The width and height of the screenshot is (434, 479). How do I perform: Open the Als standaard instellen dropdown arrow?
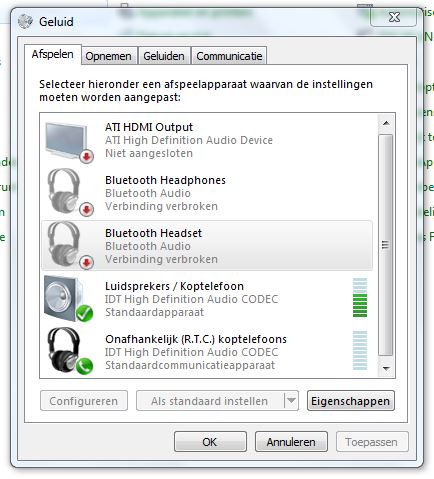(x=291, y=400)
